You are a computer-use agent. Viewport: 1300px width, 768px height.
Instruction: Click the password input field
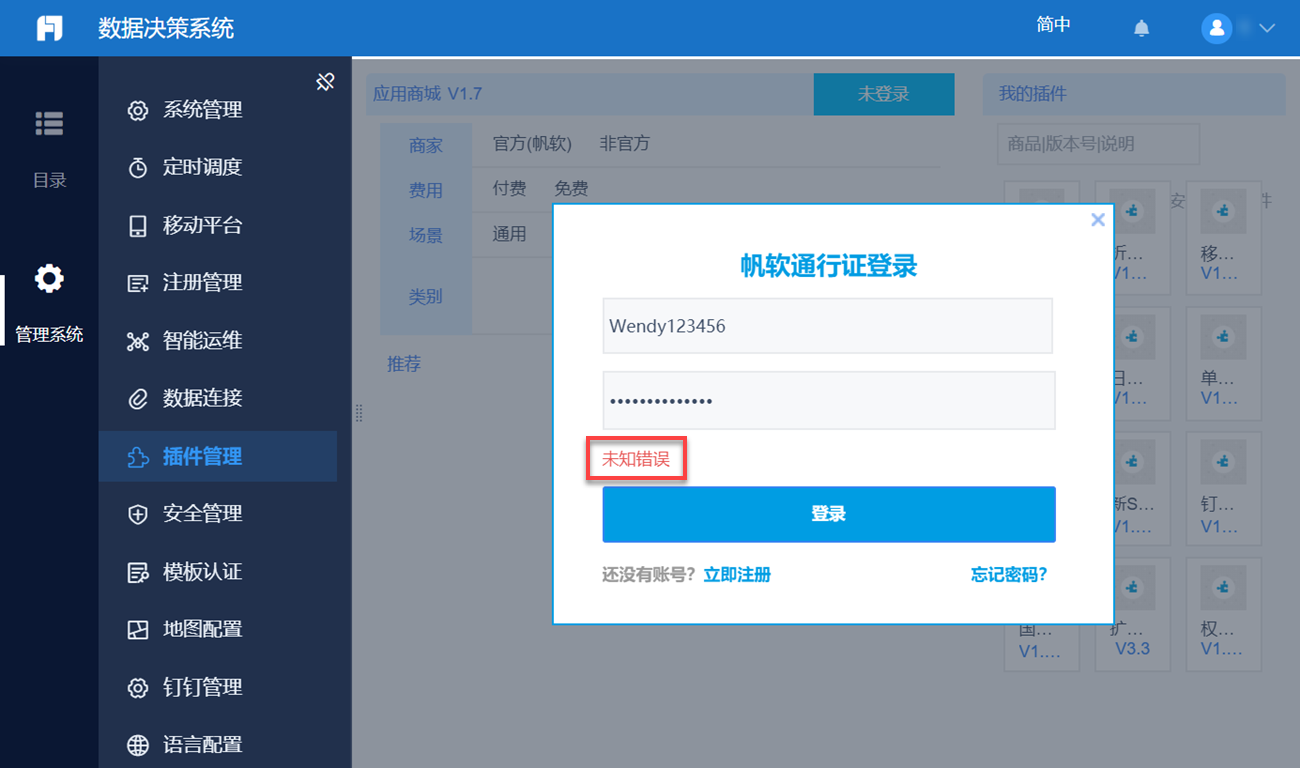coord(829,401)
